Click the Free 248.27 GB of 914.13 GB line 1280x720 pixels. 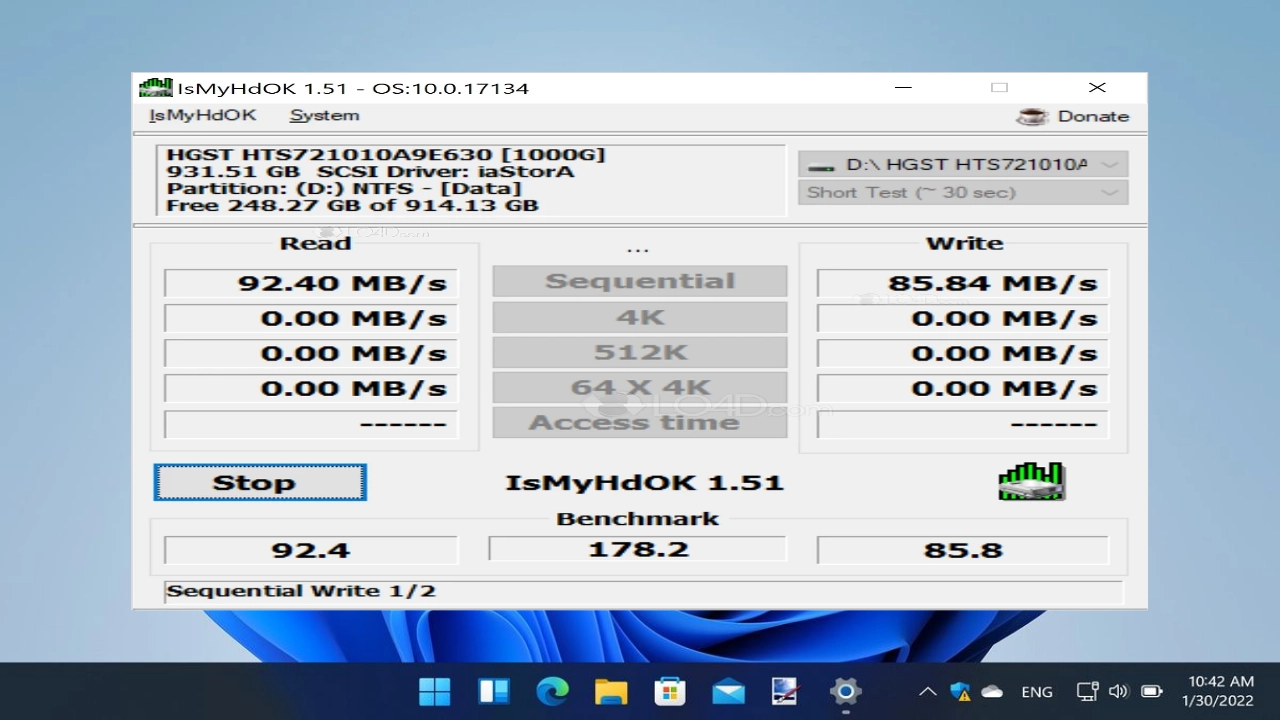[x=352, y=205]
